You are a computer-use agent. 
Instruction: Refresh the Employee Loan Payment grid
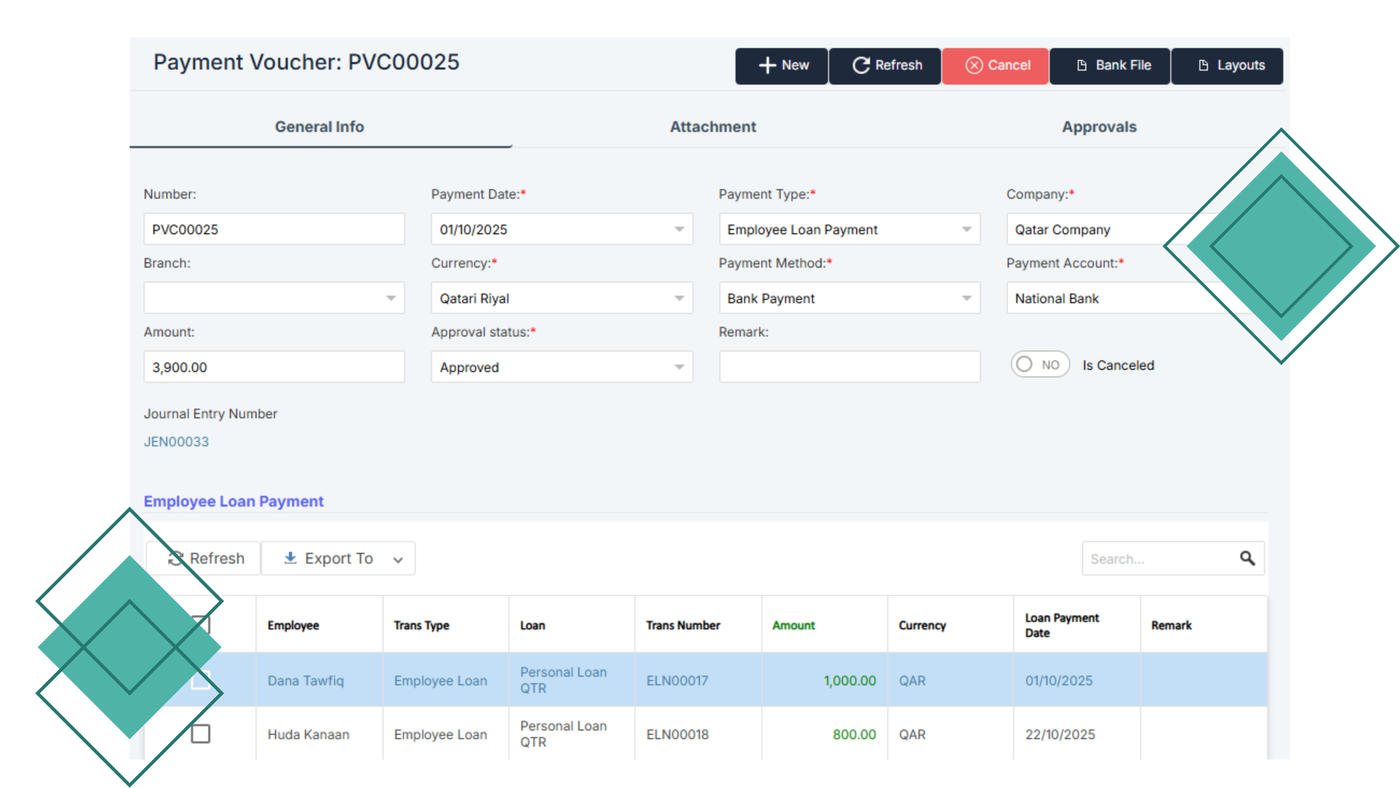[206, 559]
